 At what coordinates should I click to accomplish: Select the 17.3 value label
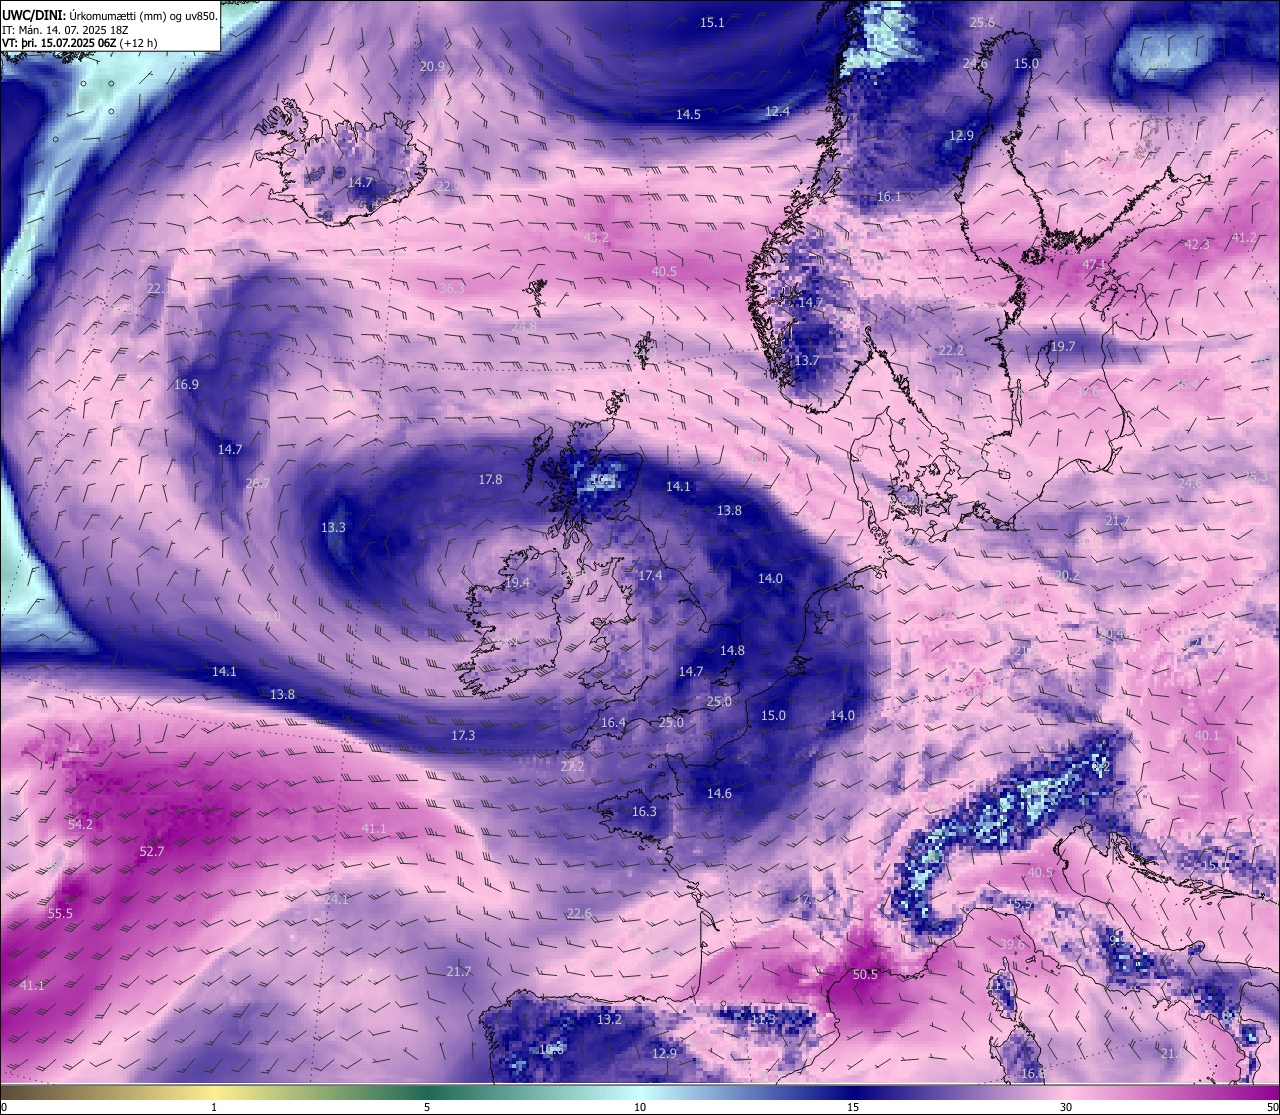pyautogui.click(x=463, y=735)
